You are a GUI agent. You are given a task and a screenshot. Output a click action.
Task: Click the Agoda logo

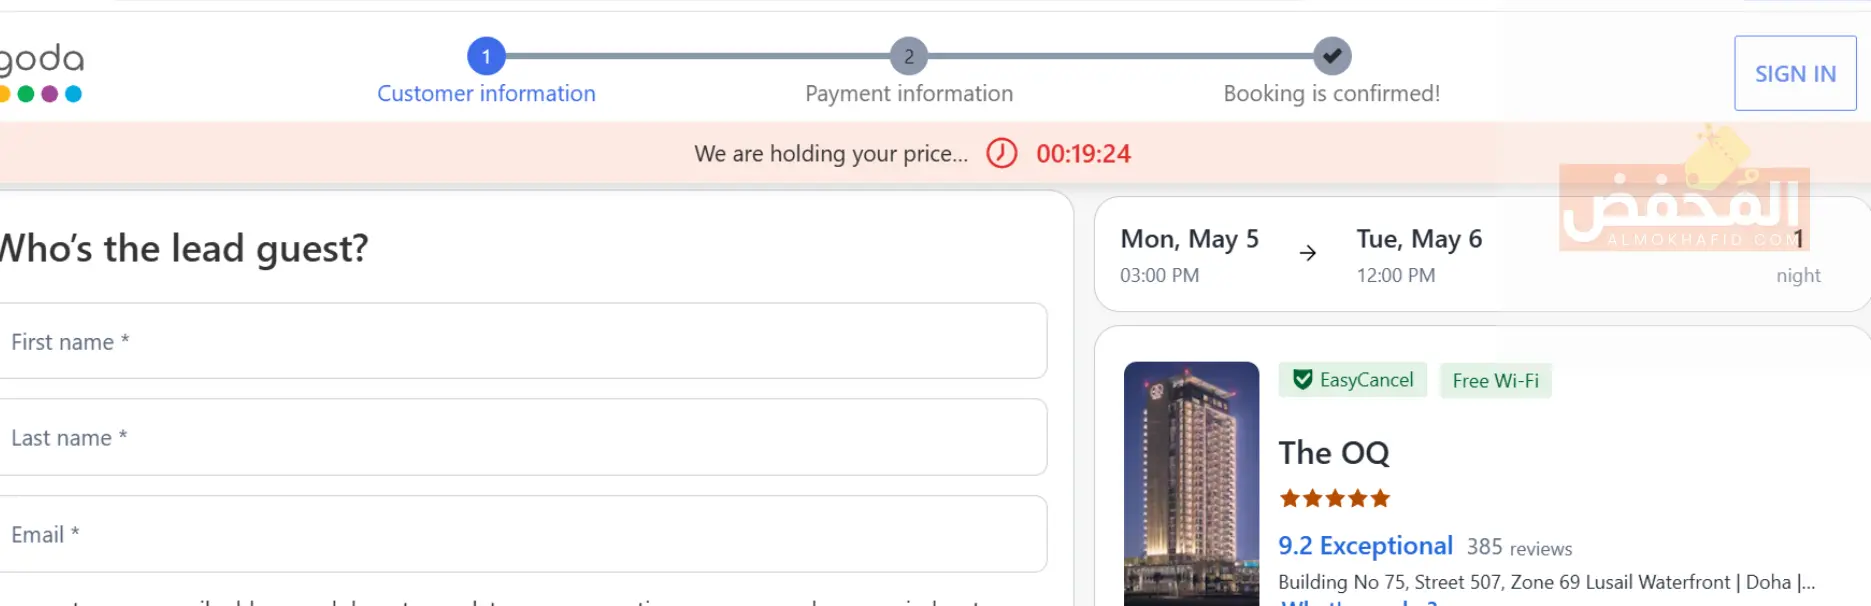pos(42,72)
